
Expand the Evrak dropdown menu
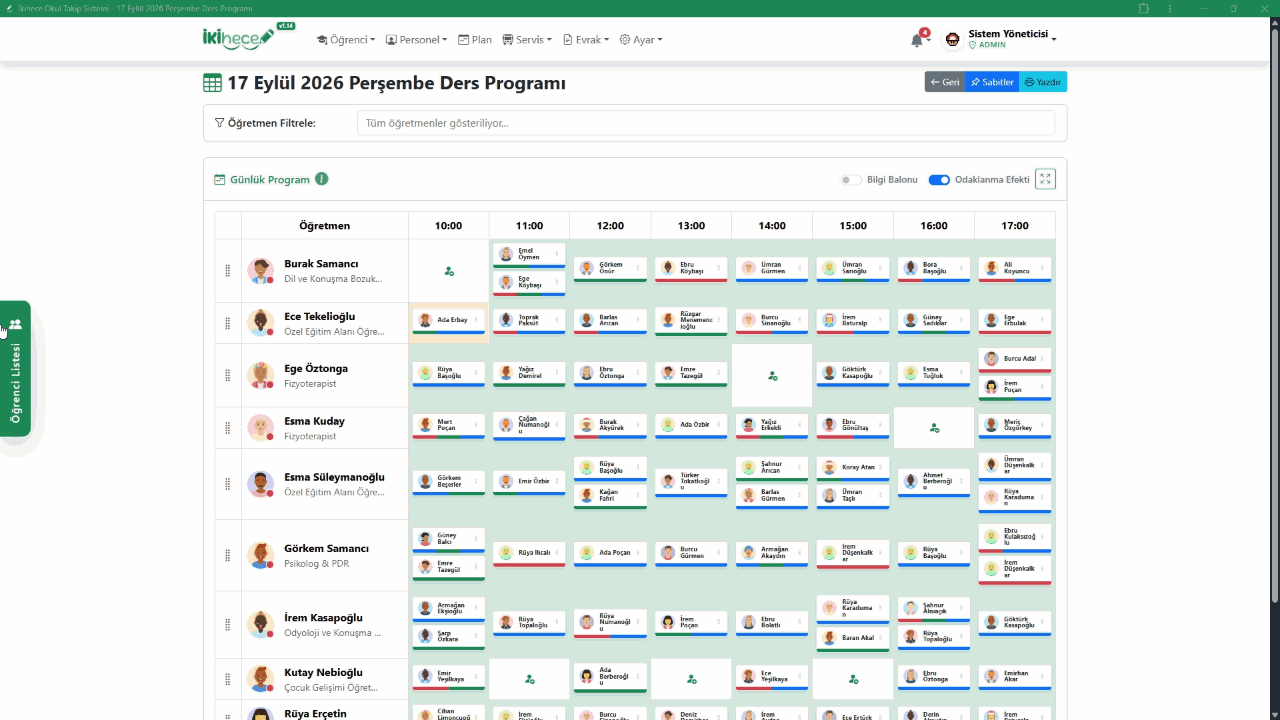coord(586,40)
